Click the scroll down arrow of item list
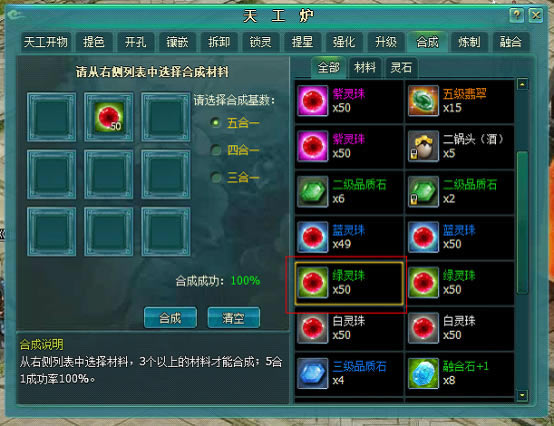This screenshot has width=554, height=426. (x=522, y=395)
